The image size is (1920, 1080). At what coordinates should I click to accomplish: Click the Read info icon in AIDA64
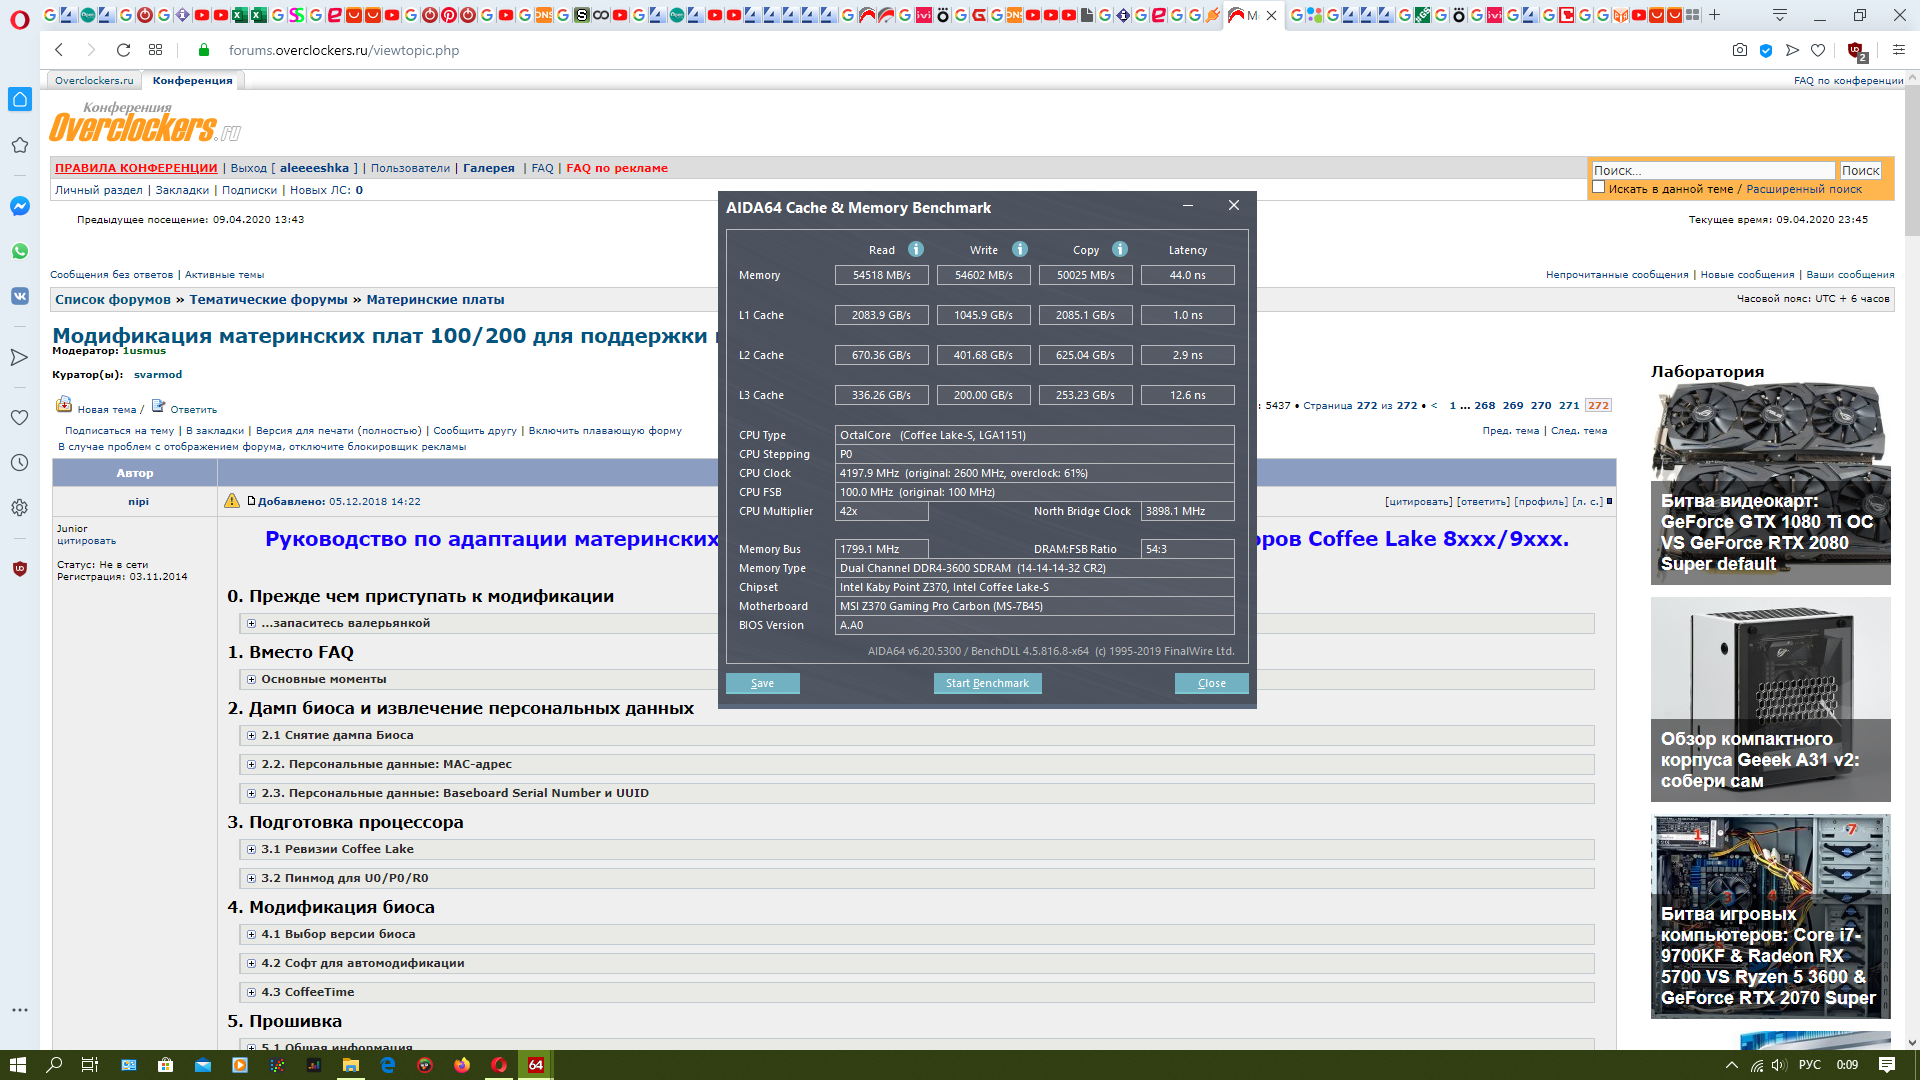[915, 249]
